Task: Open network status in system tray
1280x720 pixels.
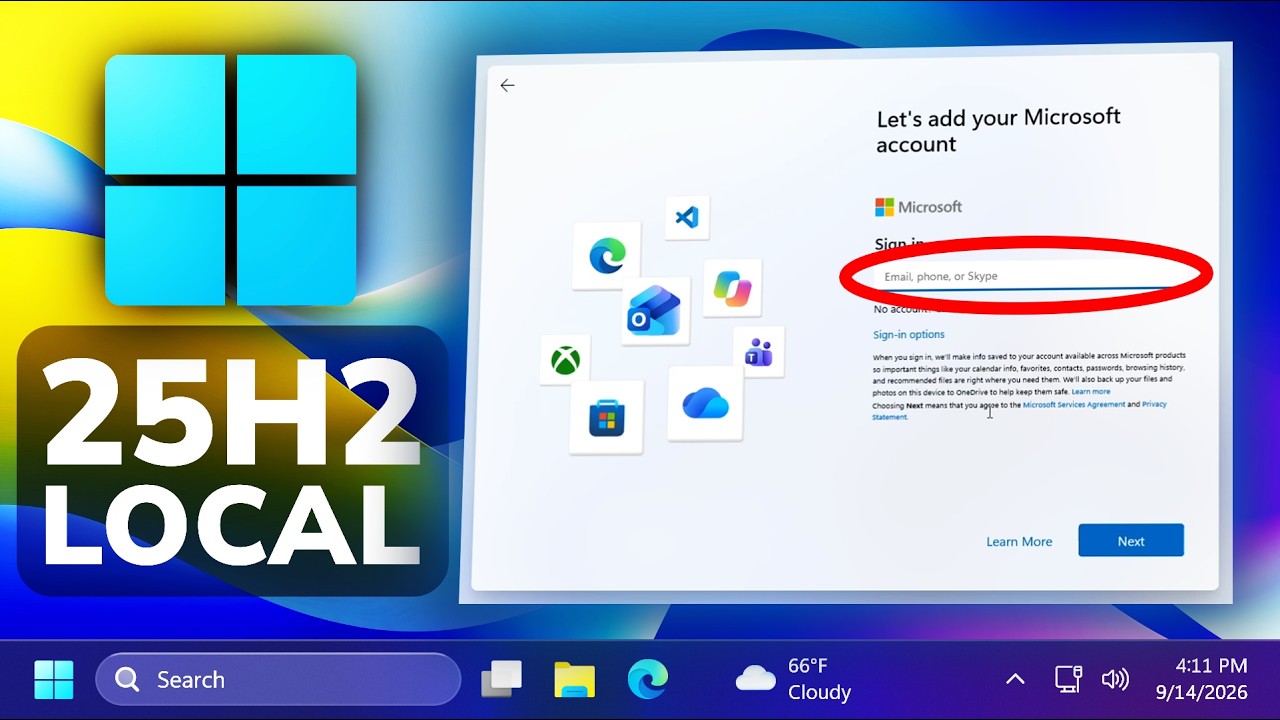Action: pos(1068,680)
